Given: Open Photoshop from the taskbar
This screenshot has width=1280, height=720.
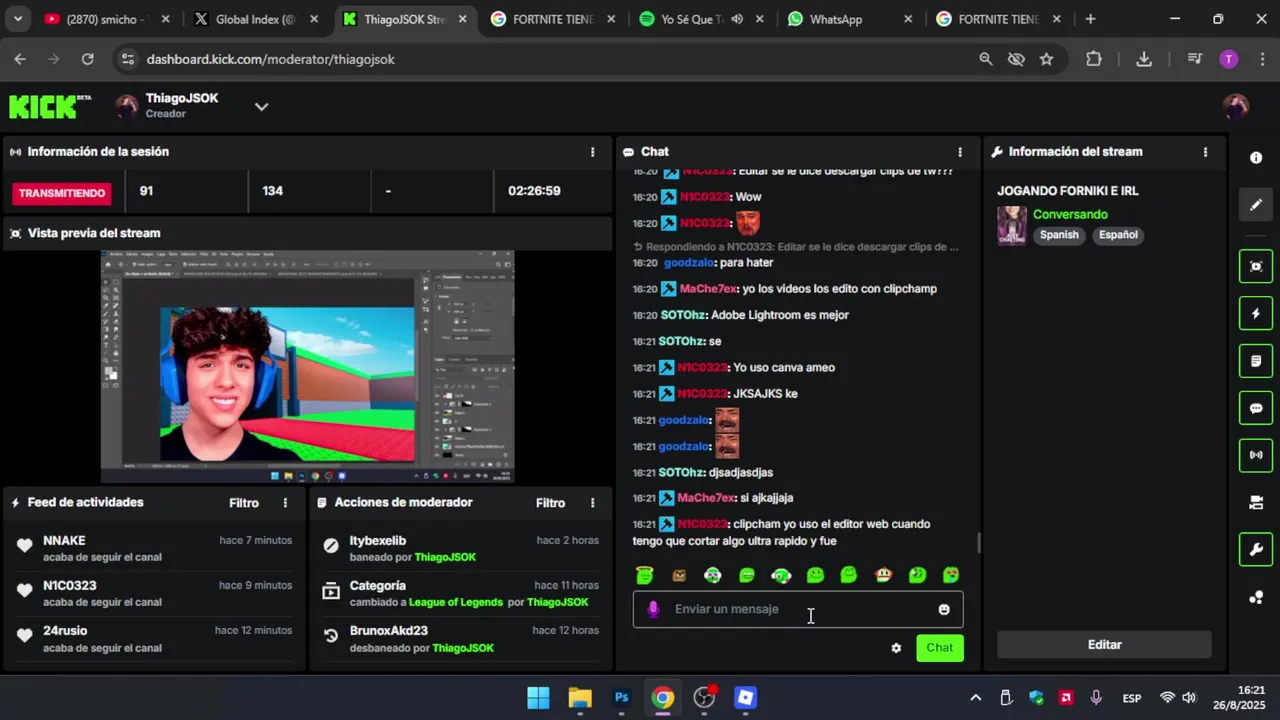Looking at the screenshot, I should click(x=622, y=697).
